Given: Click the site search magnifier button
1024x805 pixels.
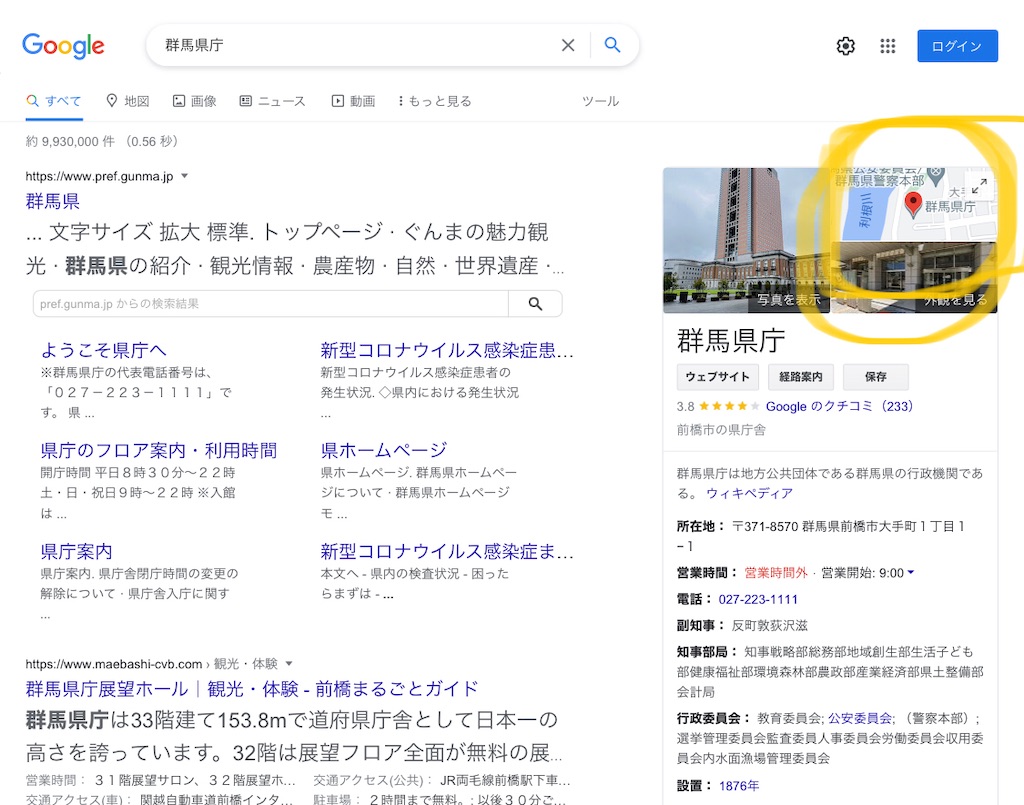Looking at the screenshot, I should 535,304.
